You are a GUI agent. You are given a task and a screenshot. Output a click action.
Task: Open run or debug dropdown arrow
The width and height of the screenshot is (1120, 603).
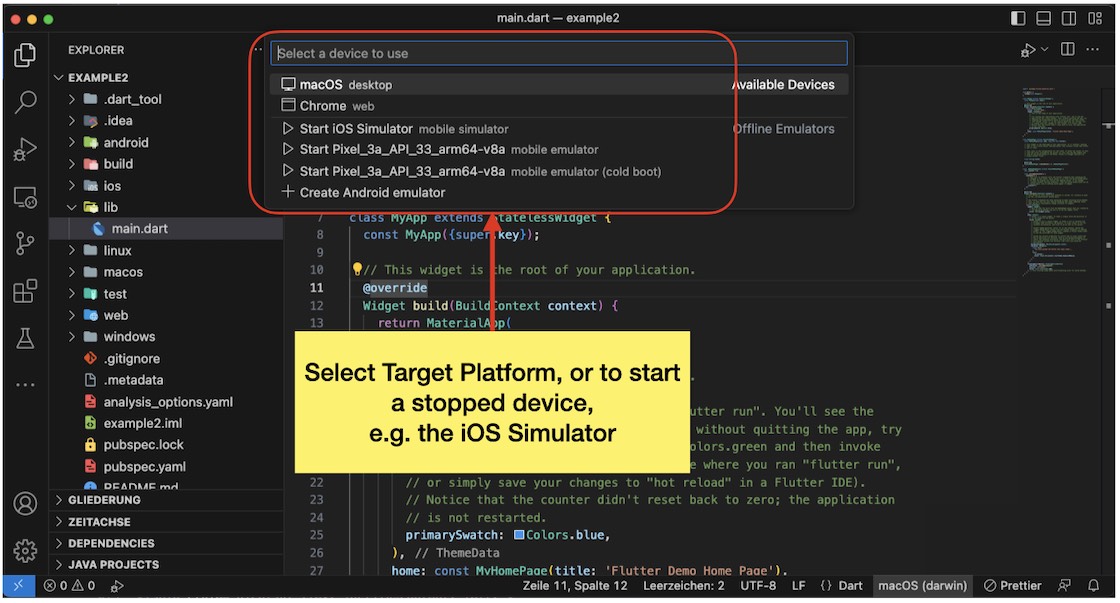1045,49
